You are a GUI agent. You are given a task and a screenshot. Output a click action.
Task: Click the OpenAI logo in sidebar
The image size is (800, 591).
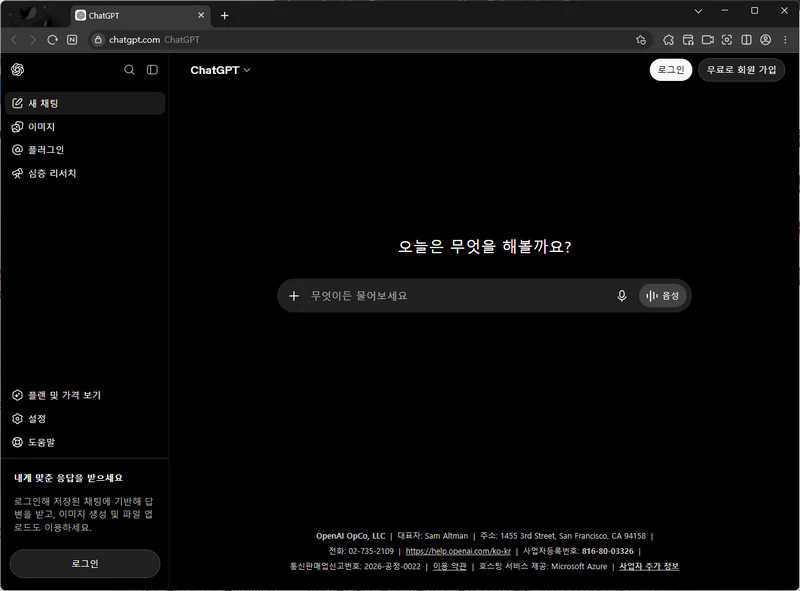(17, 69)
